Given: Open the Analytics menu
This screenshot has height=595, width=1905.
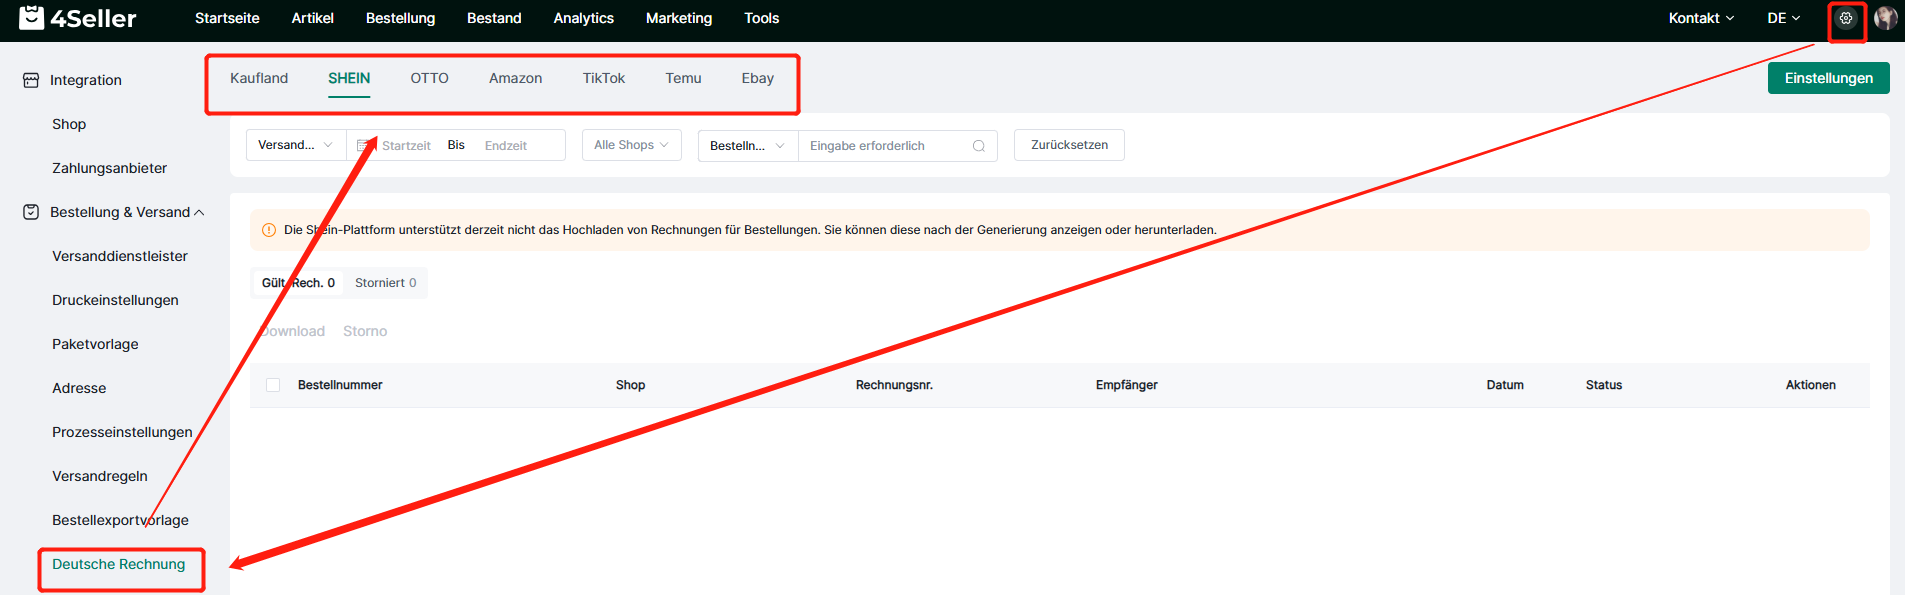Looking at the screenshot, I should 583,18.
